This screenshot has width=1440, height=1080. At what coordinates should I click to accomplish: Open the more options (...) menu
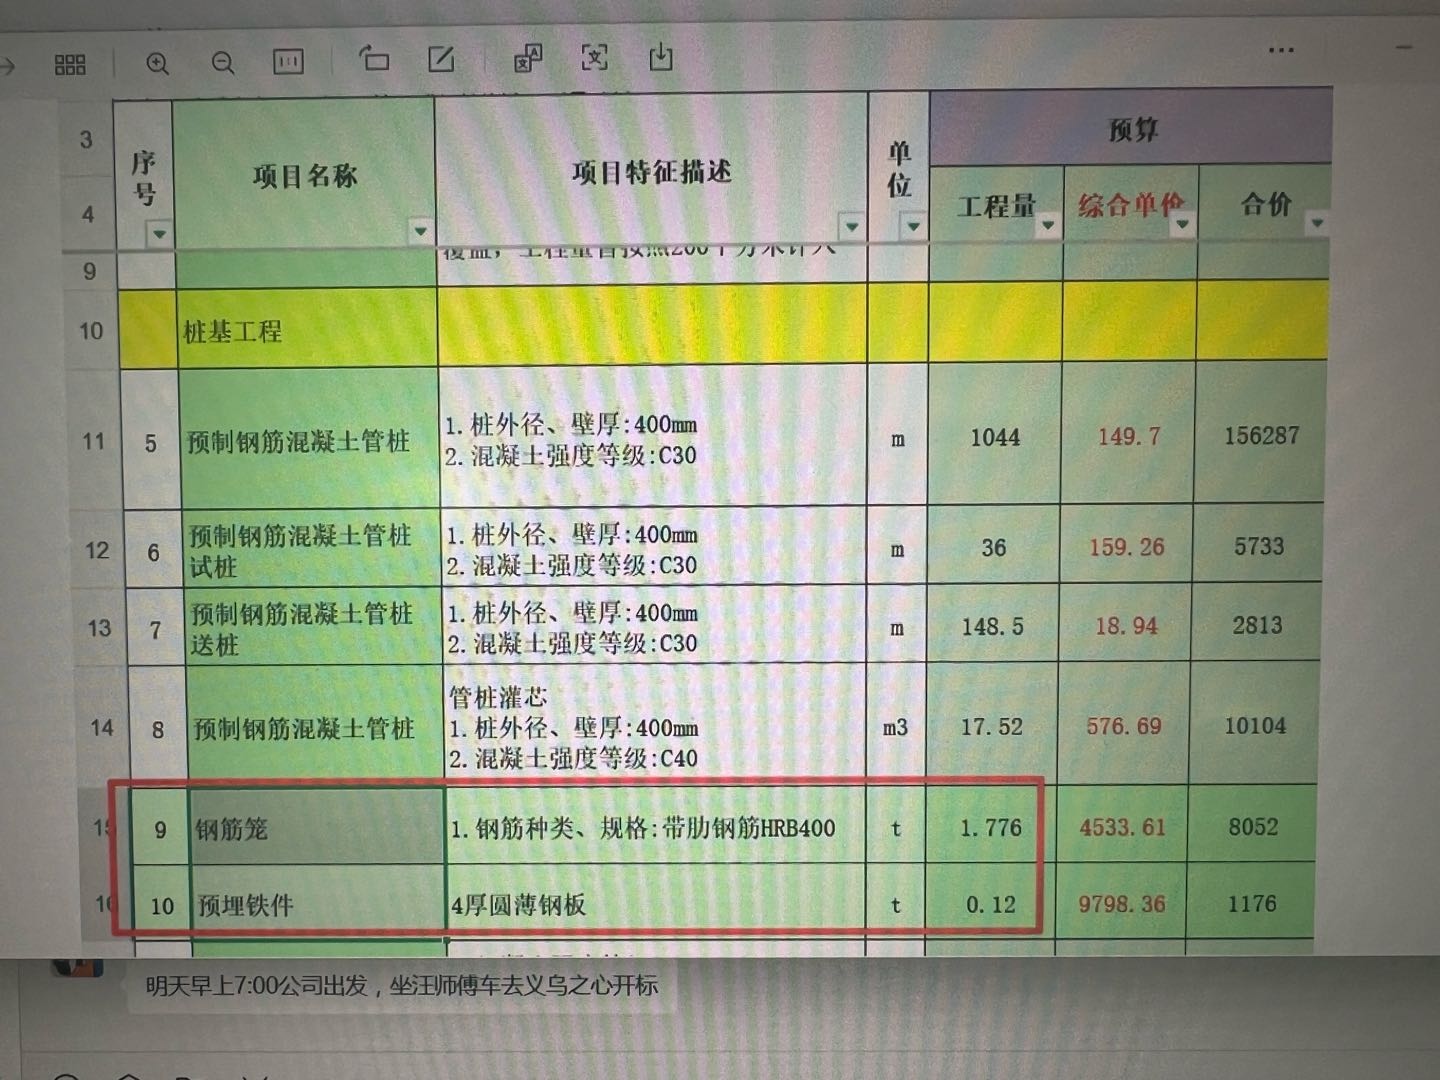point(1281,49)
